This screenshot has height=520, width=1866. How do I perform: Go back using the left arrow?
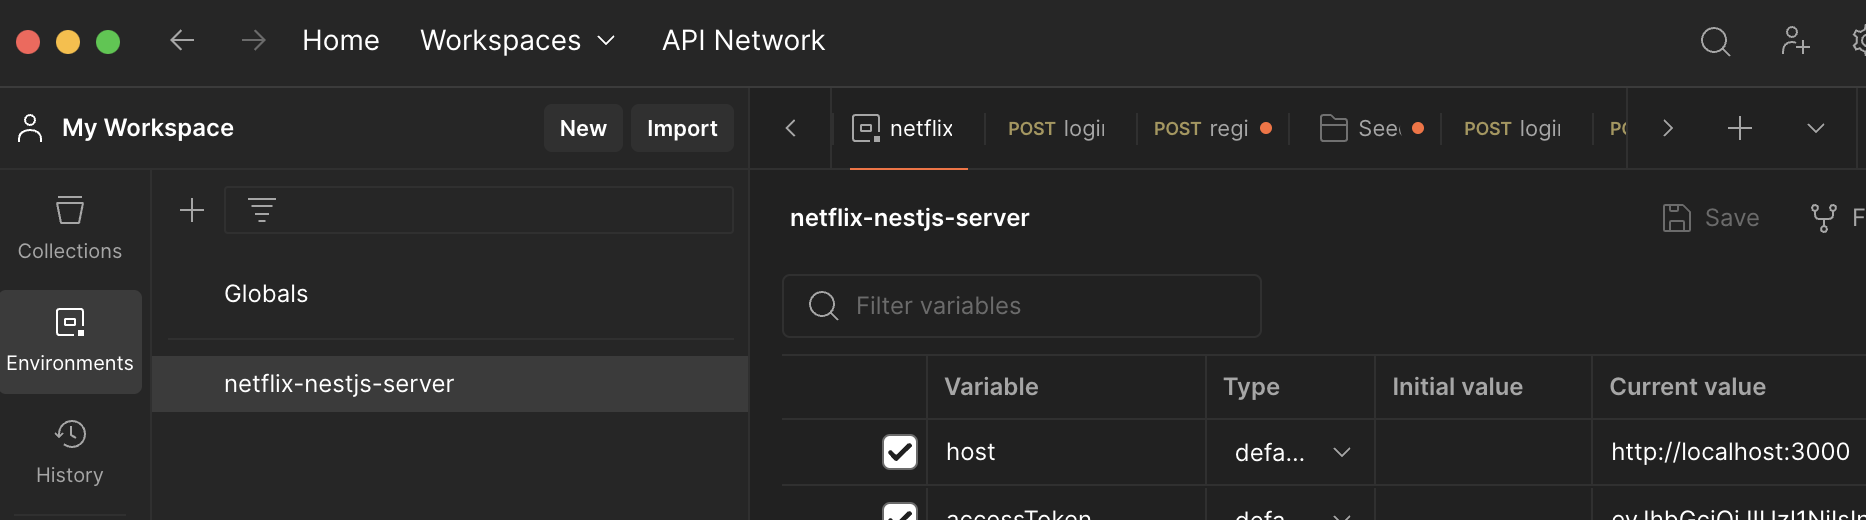[x=182, y=40]
